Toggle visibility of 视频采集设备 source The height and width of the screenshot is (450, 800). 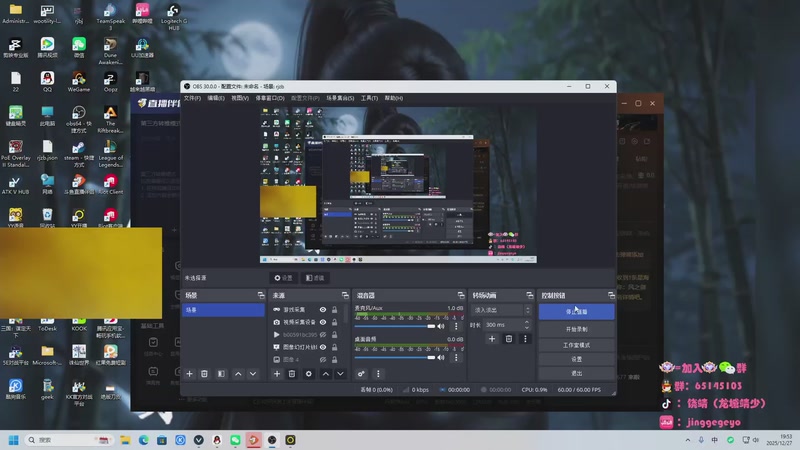[323, 322]
